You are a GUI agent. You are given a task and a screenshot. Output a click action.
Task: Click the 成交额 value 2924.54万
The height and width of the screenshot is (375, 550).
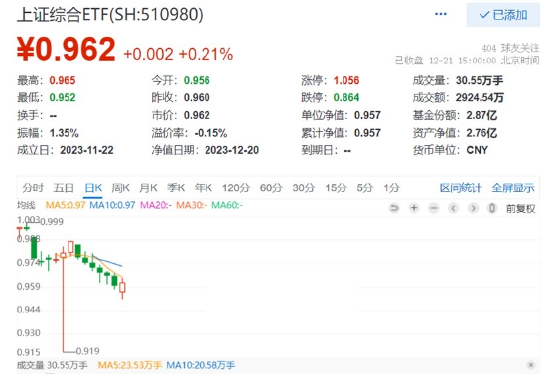pos(479,97)
